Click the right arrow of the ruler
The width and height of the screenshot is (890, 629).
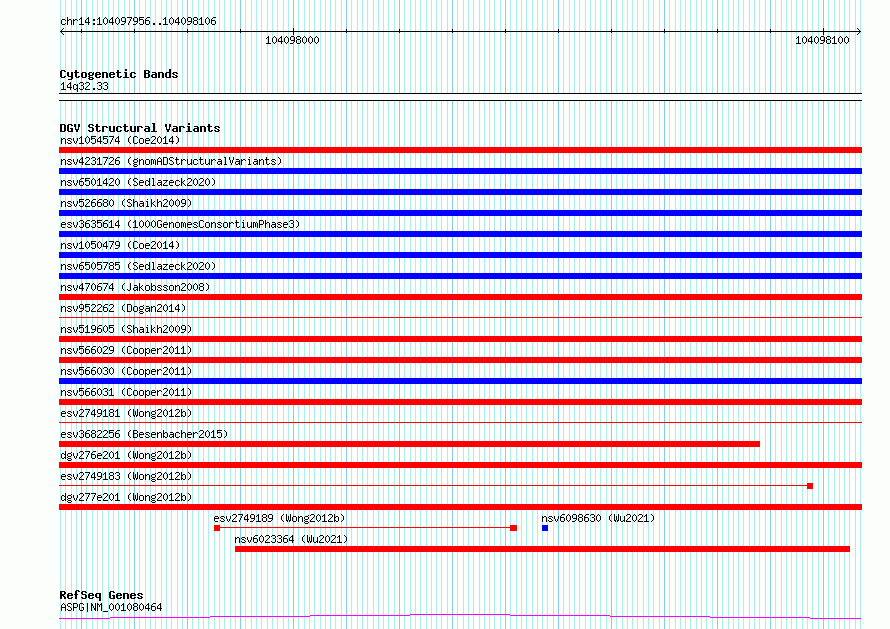859,32
